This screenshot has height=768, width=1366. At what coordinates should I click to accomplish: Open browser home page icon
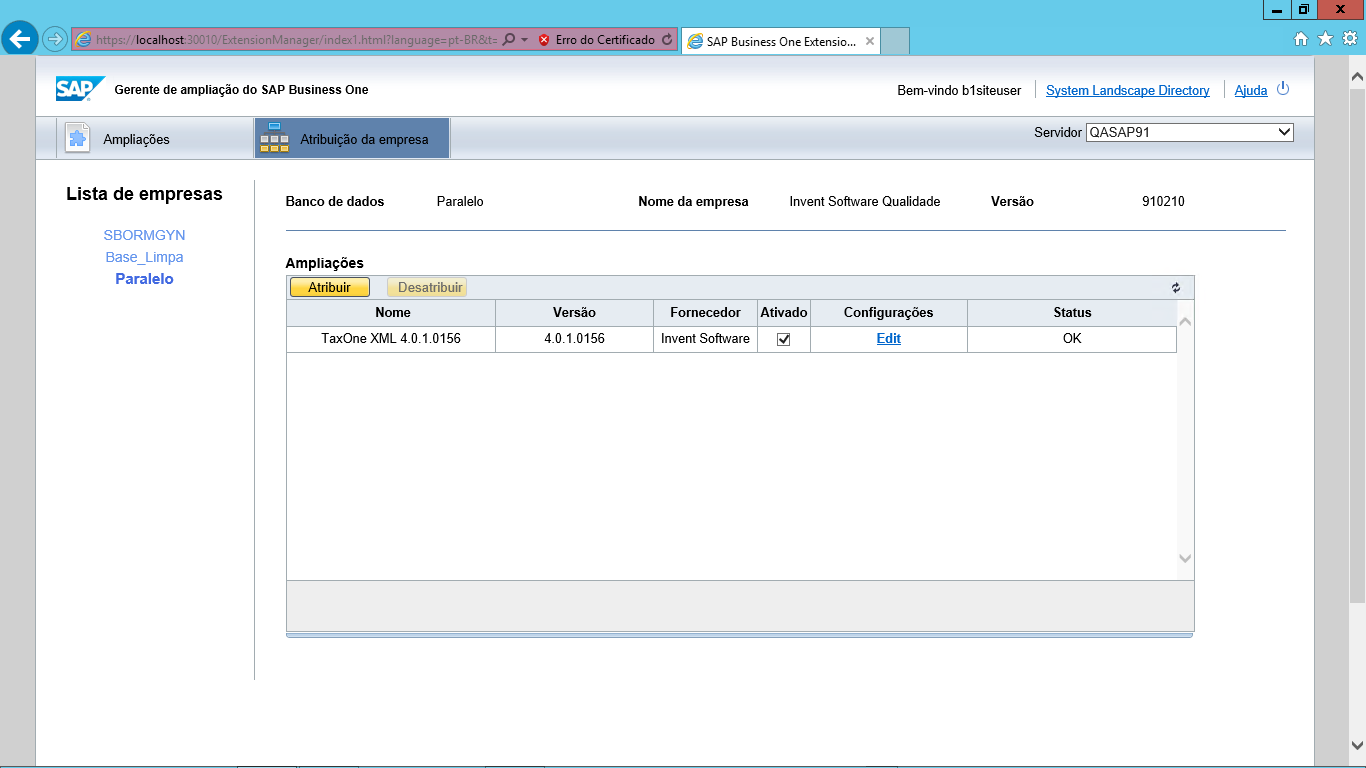(x=1301, y=39)
